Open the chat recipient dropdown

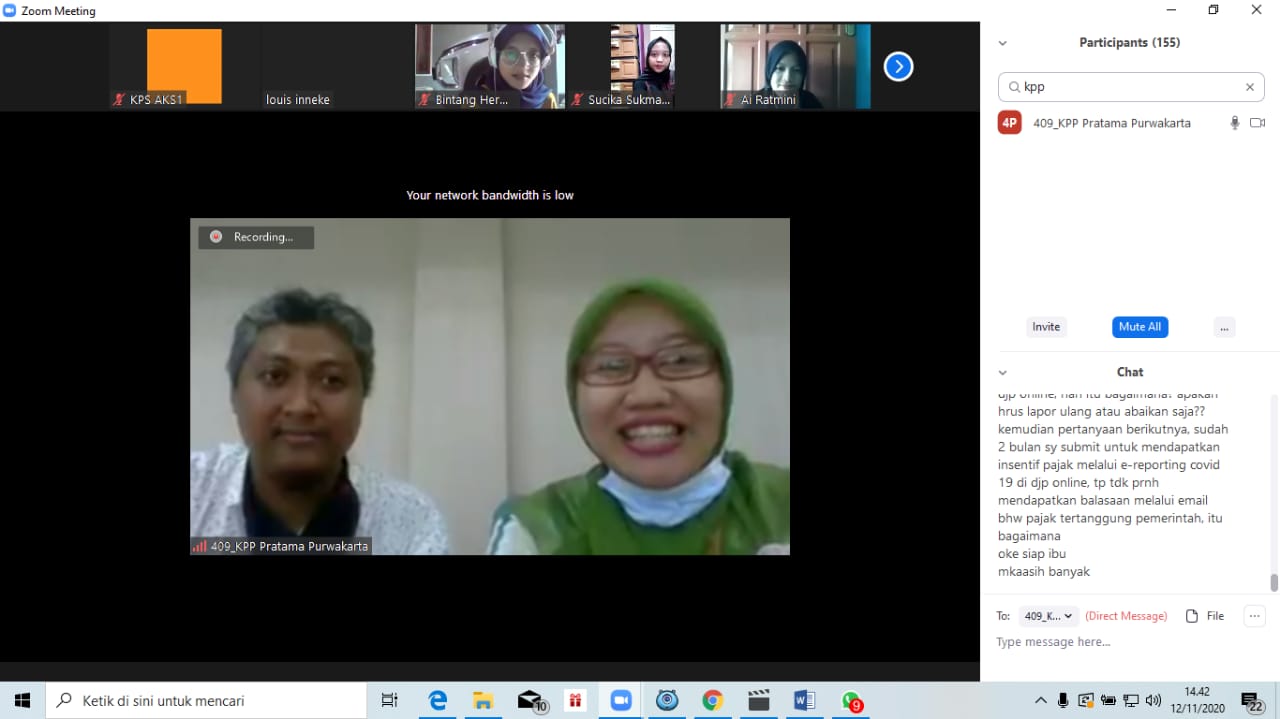click(1049, 616)
